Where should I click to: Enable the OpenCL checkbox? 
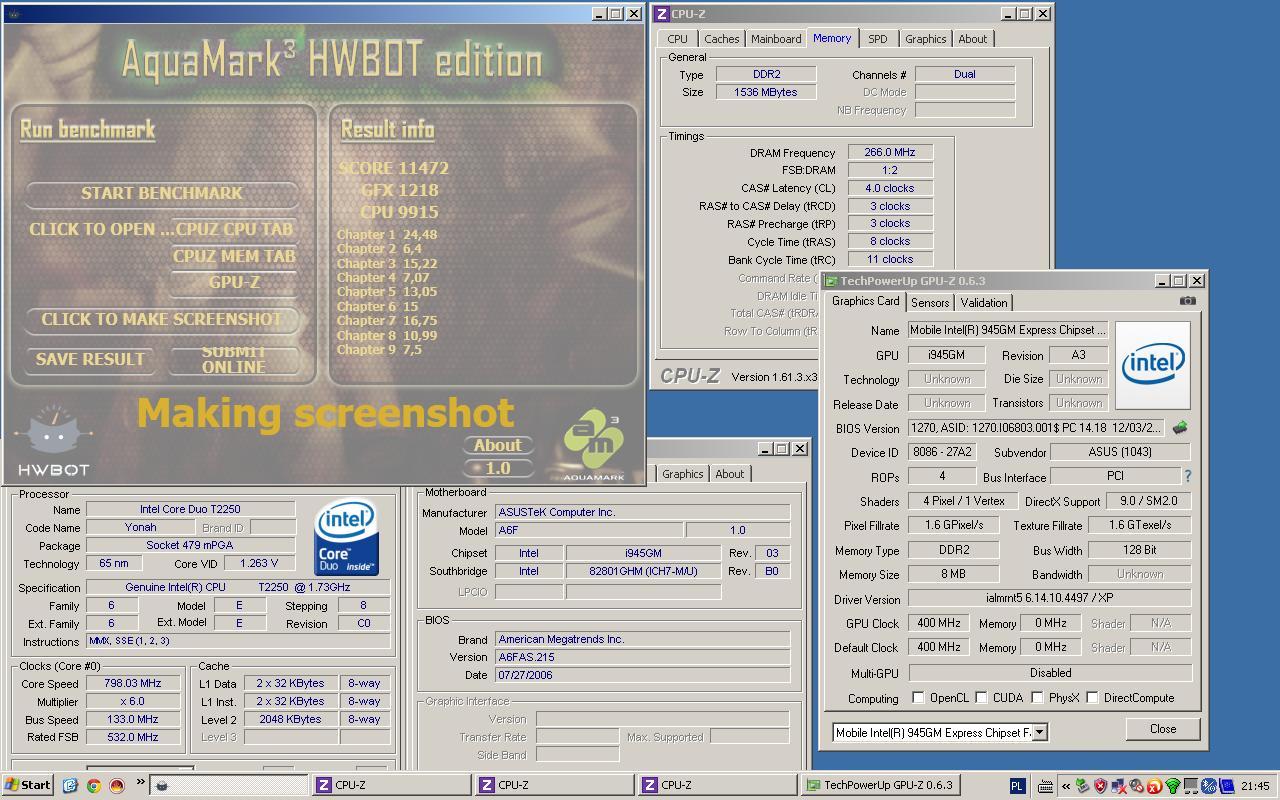pos(918,698)
